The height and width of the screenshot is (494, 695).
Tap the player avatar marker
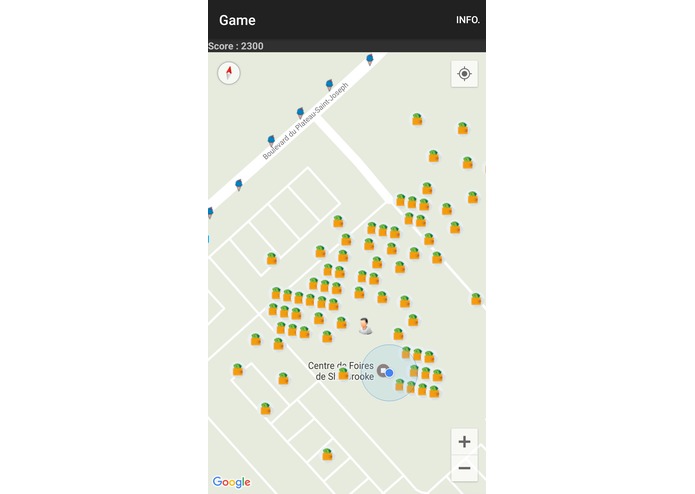click(365, 326)
